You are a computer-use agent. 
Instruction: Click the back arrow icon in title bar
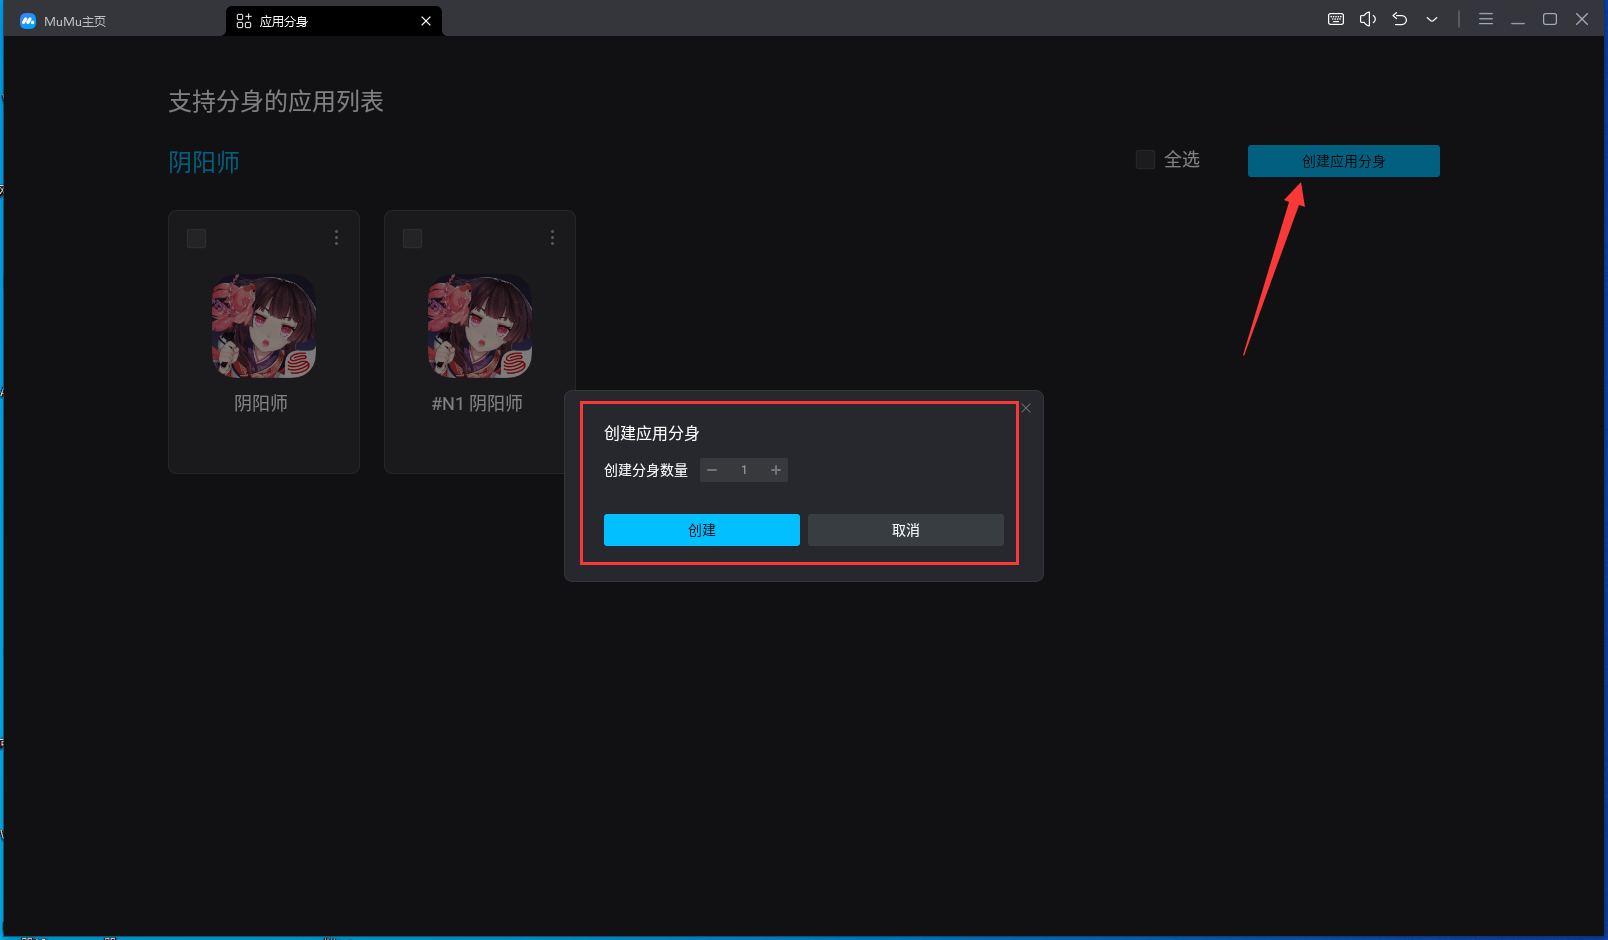pyautogui.click(x=1400, y=19)
